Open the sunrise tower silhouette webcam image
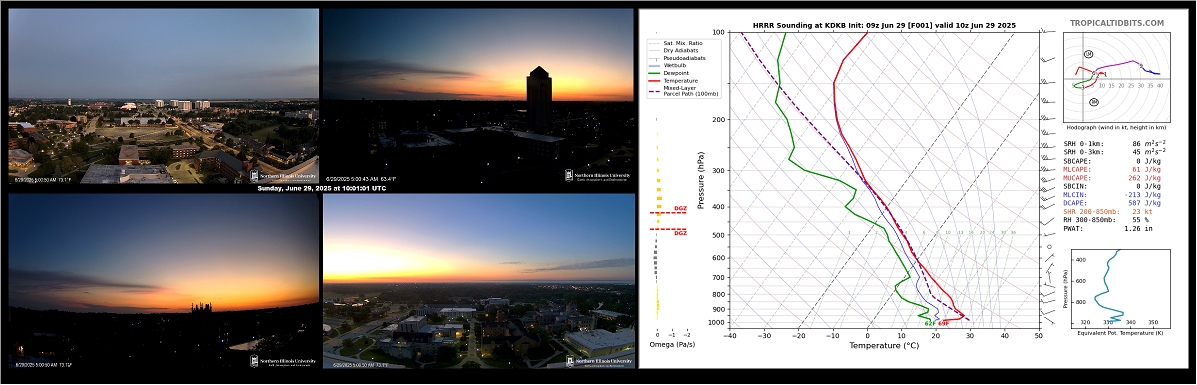1197x385 pixels. 479,96
